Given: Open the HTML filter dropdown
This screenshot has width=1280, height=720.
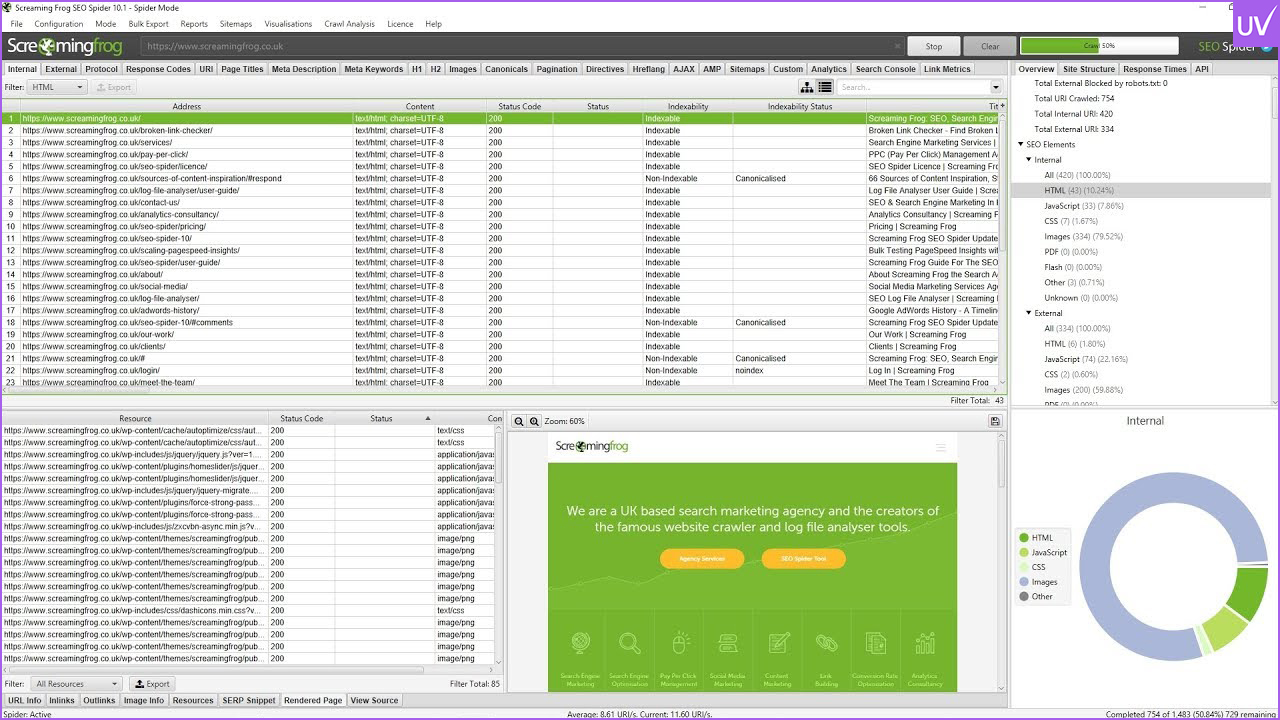Looking at the screenshot, I should (57, 87).
